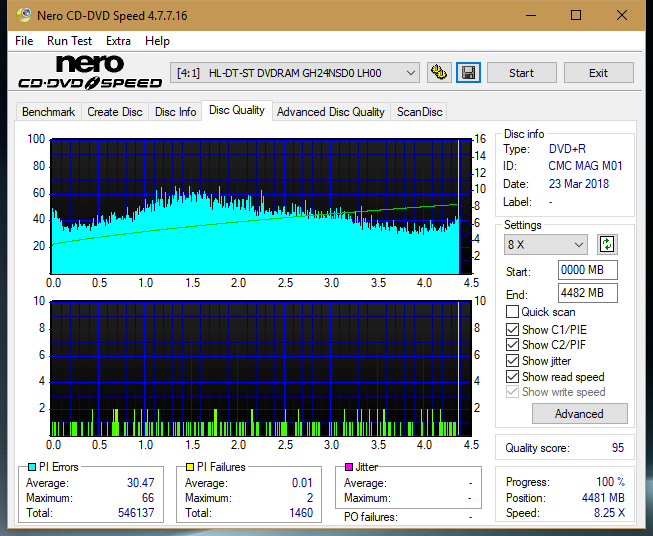
Task: Enable the Quick scan checkbox
Action: coord(512,312)
